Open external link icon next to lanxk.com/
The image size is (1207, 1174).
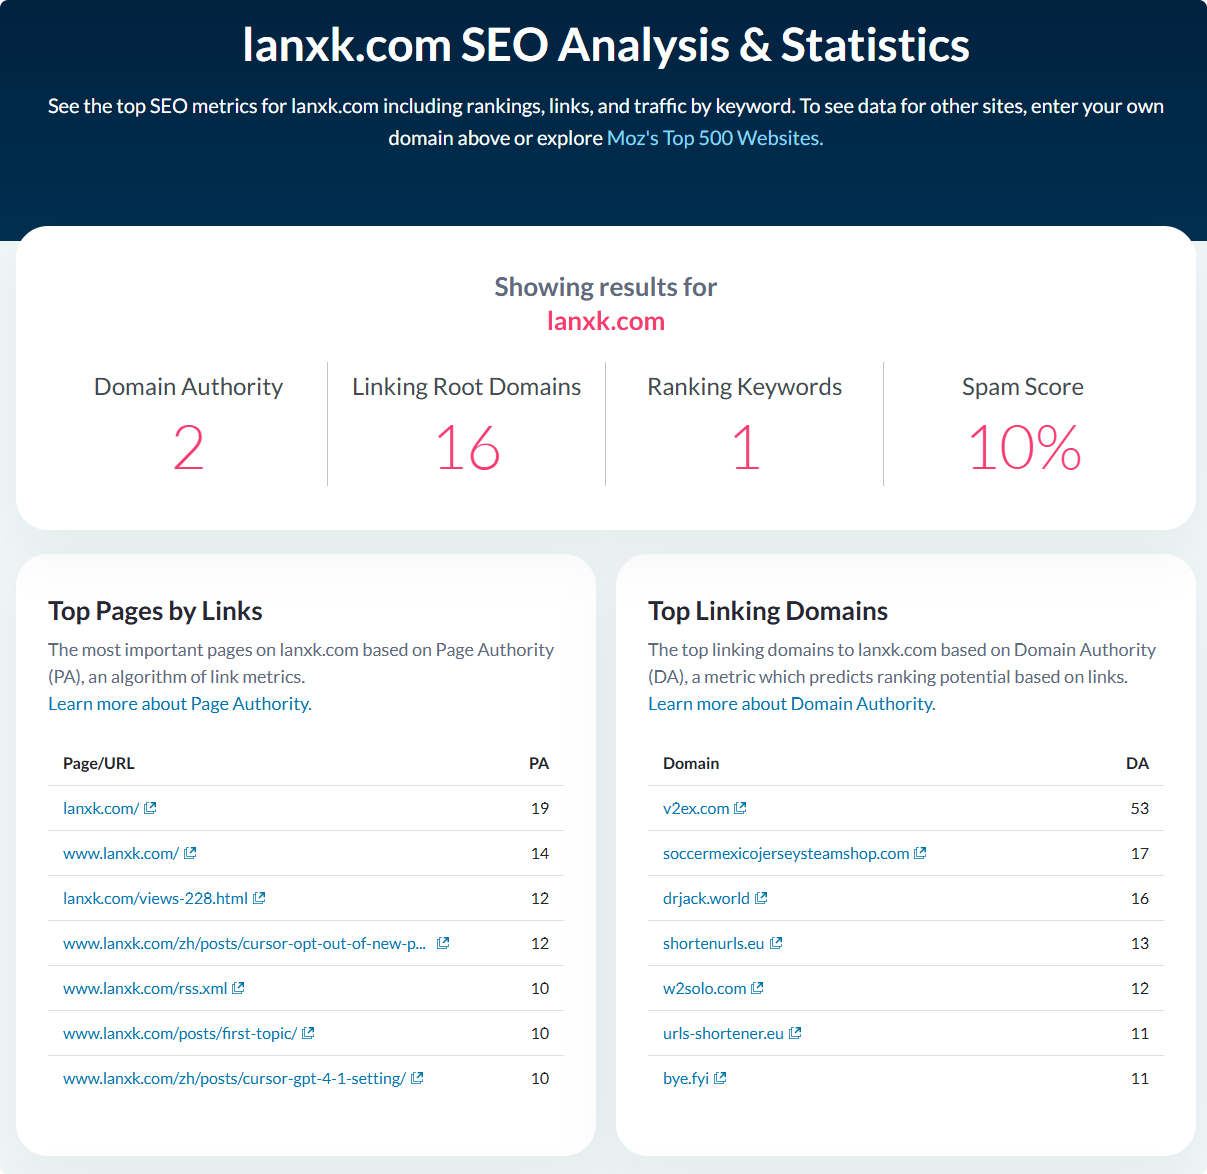tap(150, 808)
